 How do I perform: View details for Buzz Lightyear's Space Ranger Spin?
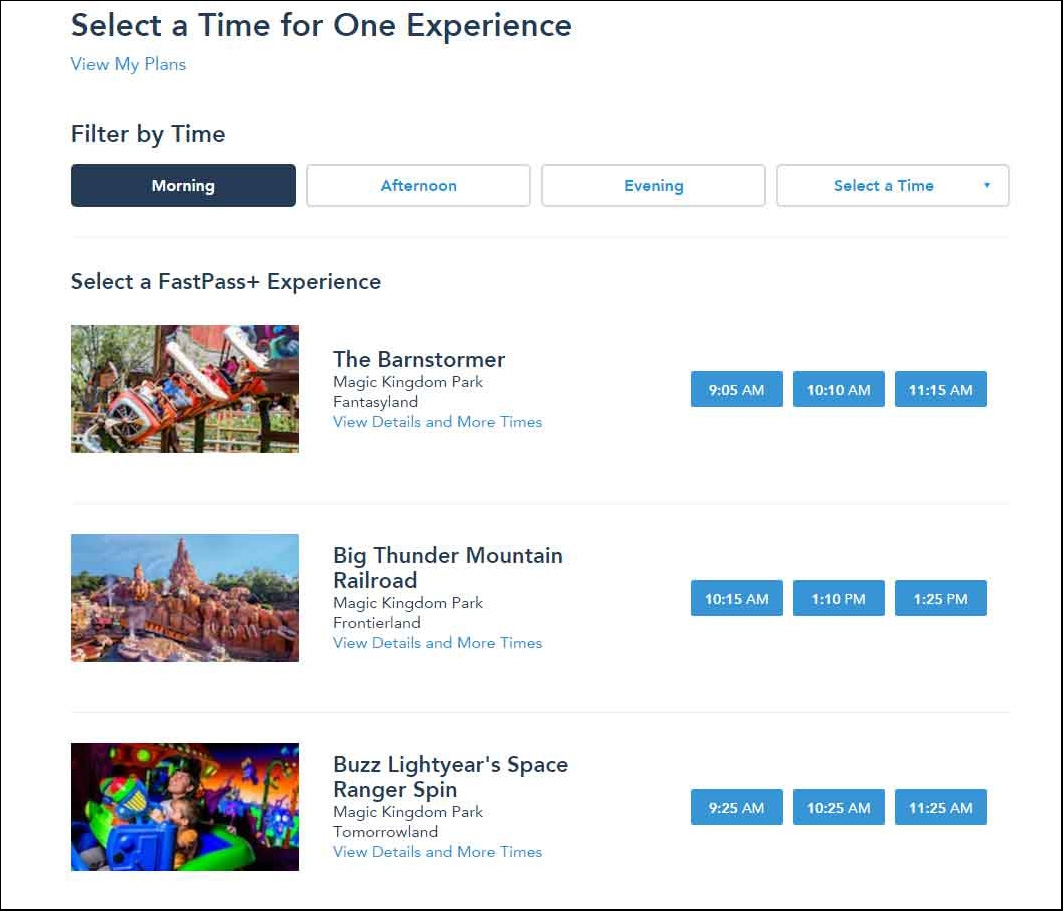pos(437,851)
